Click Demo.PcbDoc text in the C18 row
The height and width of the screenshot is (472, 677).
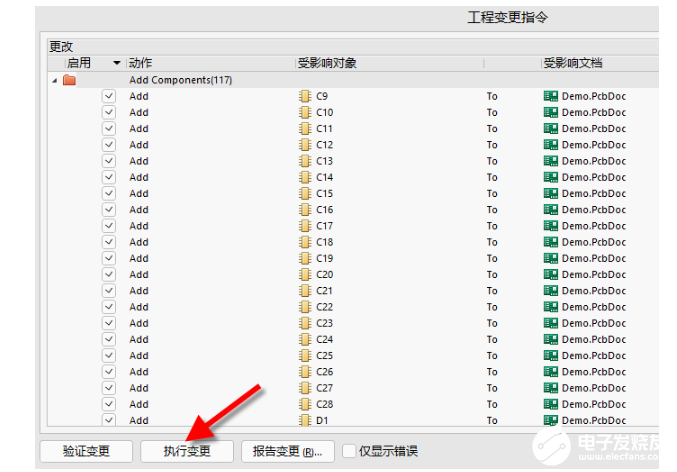594,242
